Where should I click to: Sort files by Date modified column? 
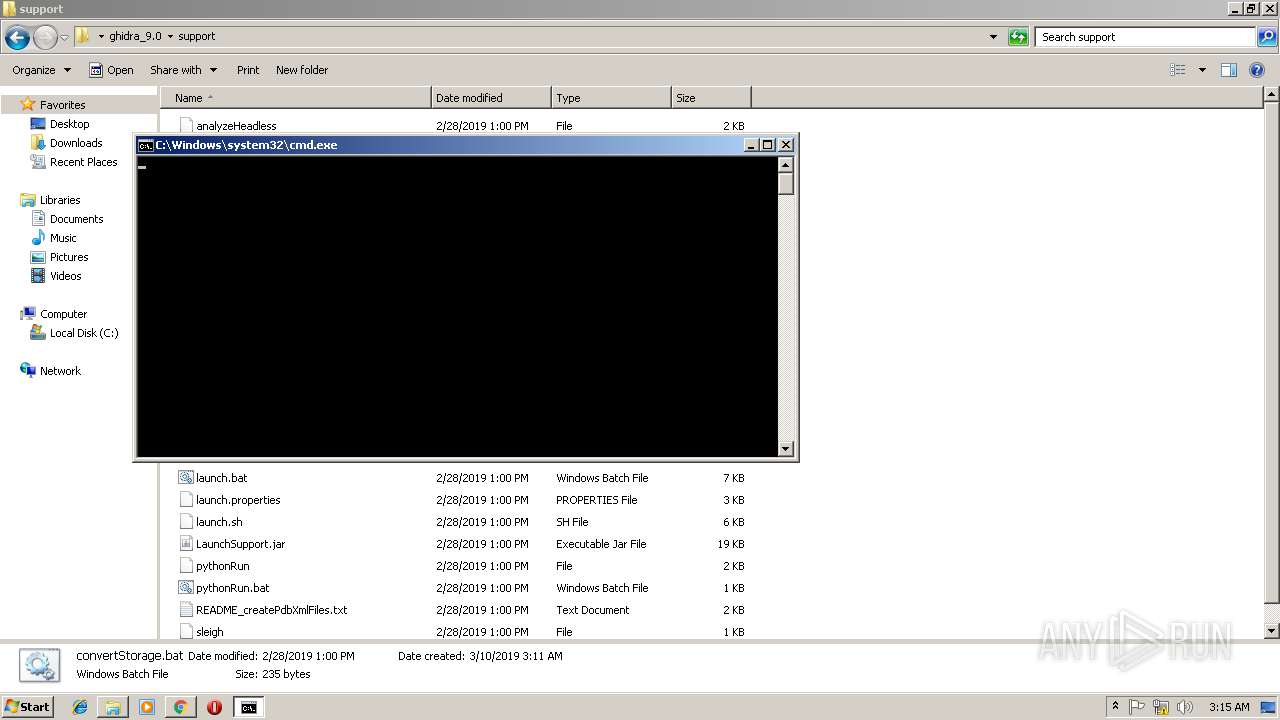[491, 98]
